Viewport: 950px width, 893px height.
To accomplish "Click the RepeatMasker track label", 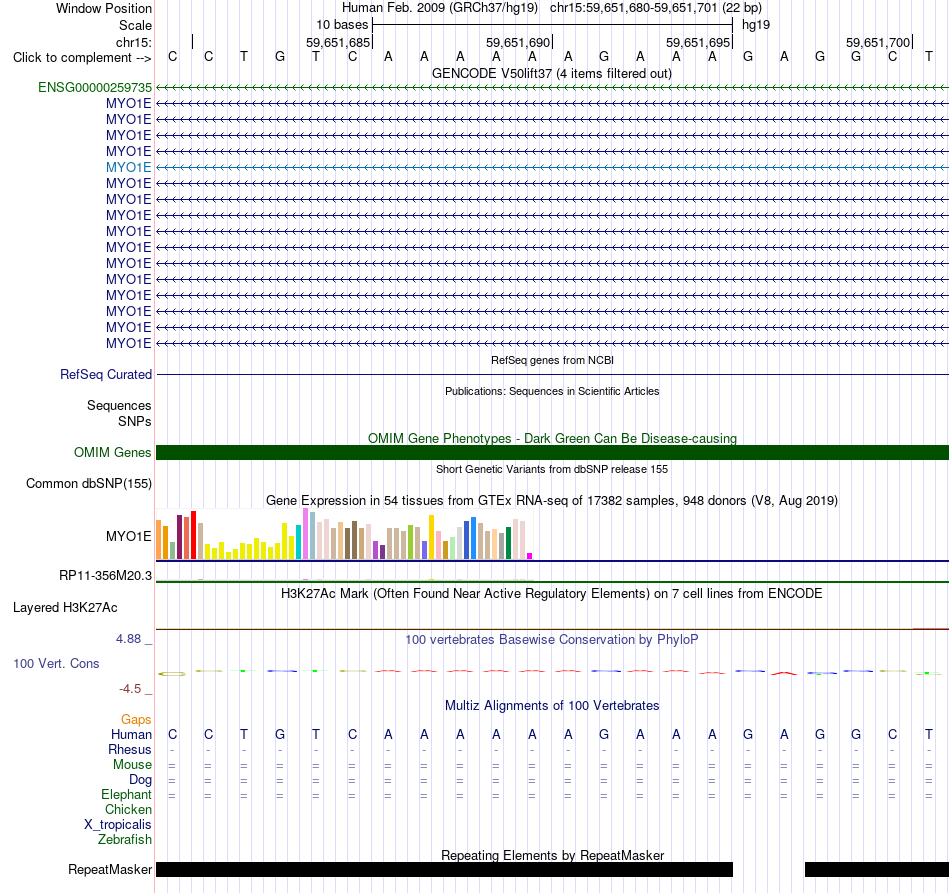I will point(110,869).
